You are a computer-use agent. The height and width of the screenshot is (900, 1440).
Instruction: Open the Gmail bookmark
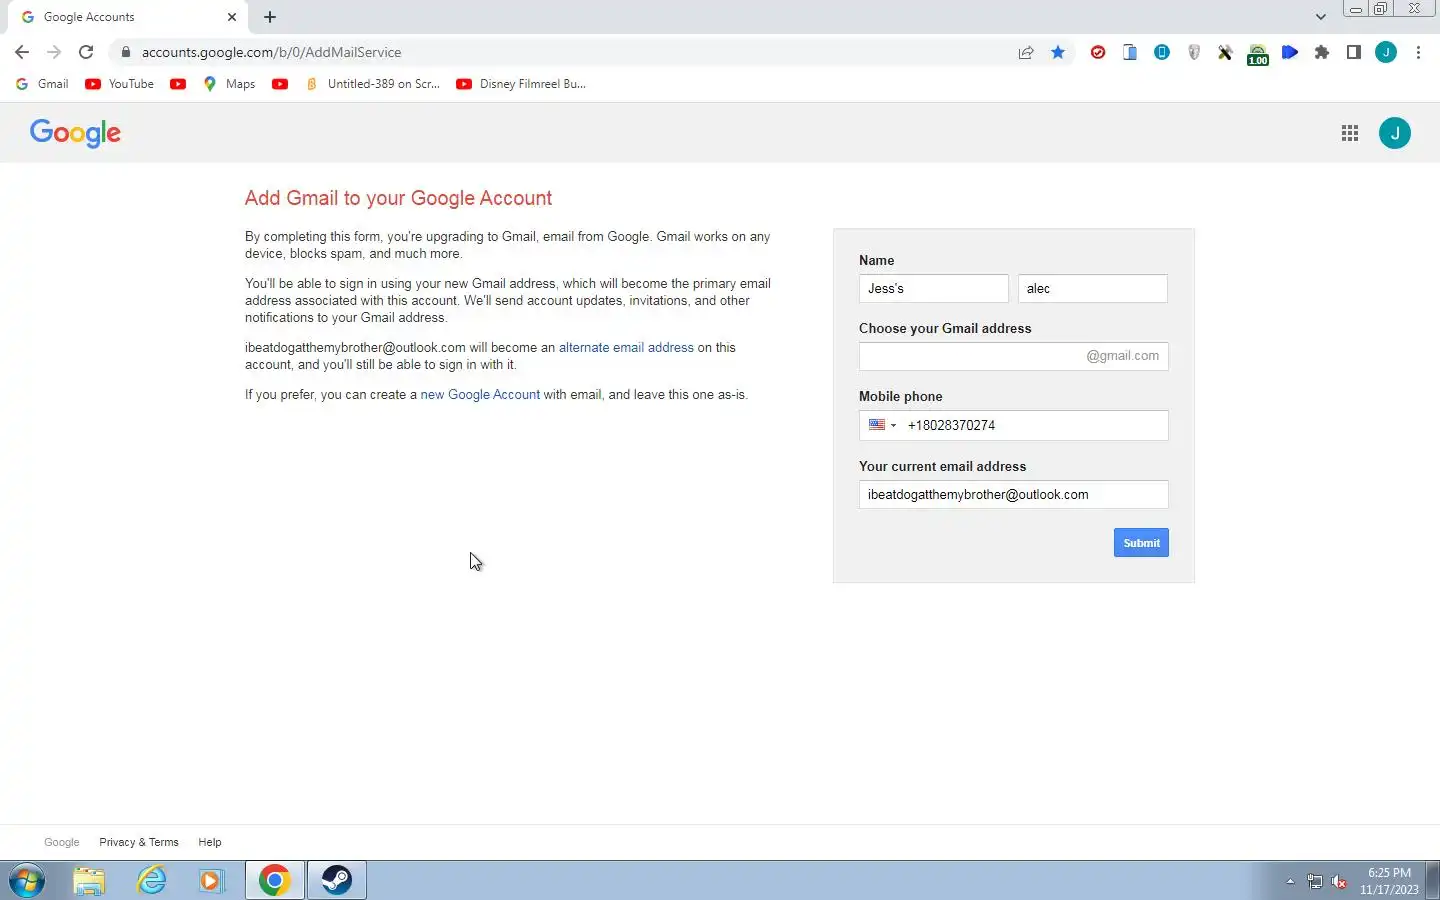pyautogui.click(x=42, y=84)
